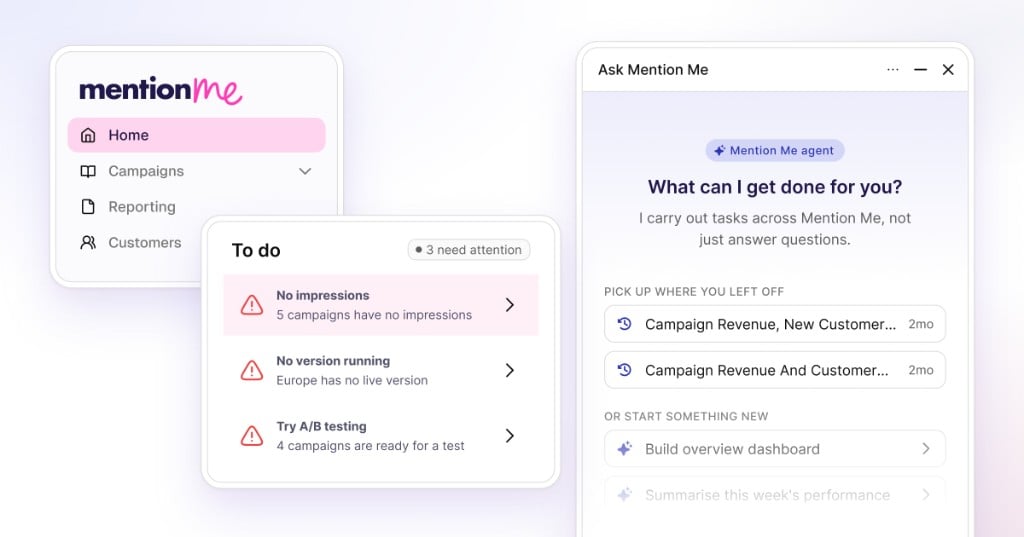Screen dimensions: 1024x537
Task: Click 'OR START SOMETHING NEW' label
Action: 686,416
